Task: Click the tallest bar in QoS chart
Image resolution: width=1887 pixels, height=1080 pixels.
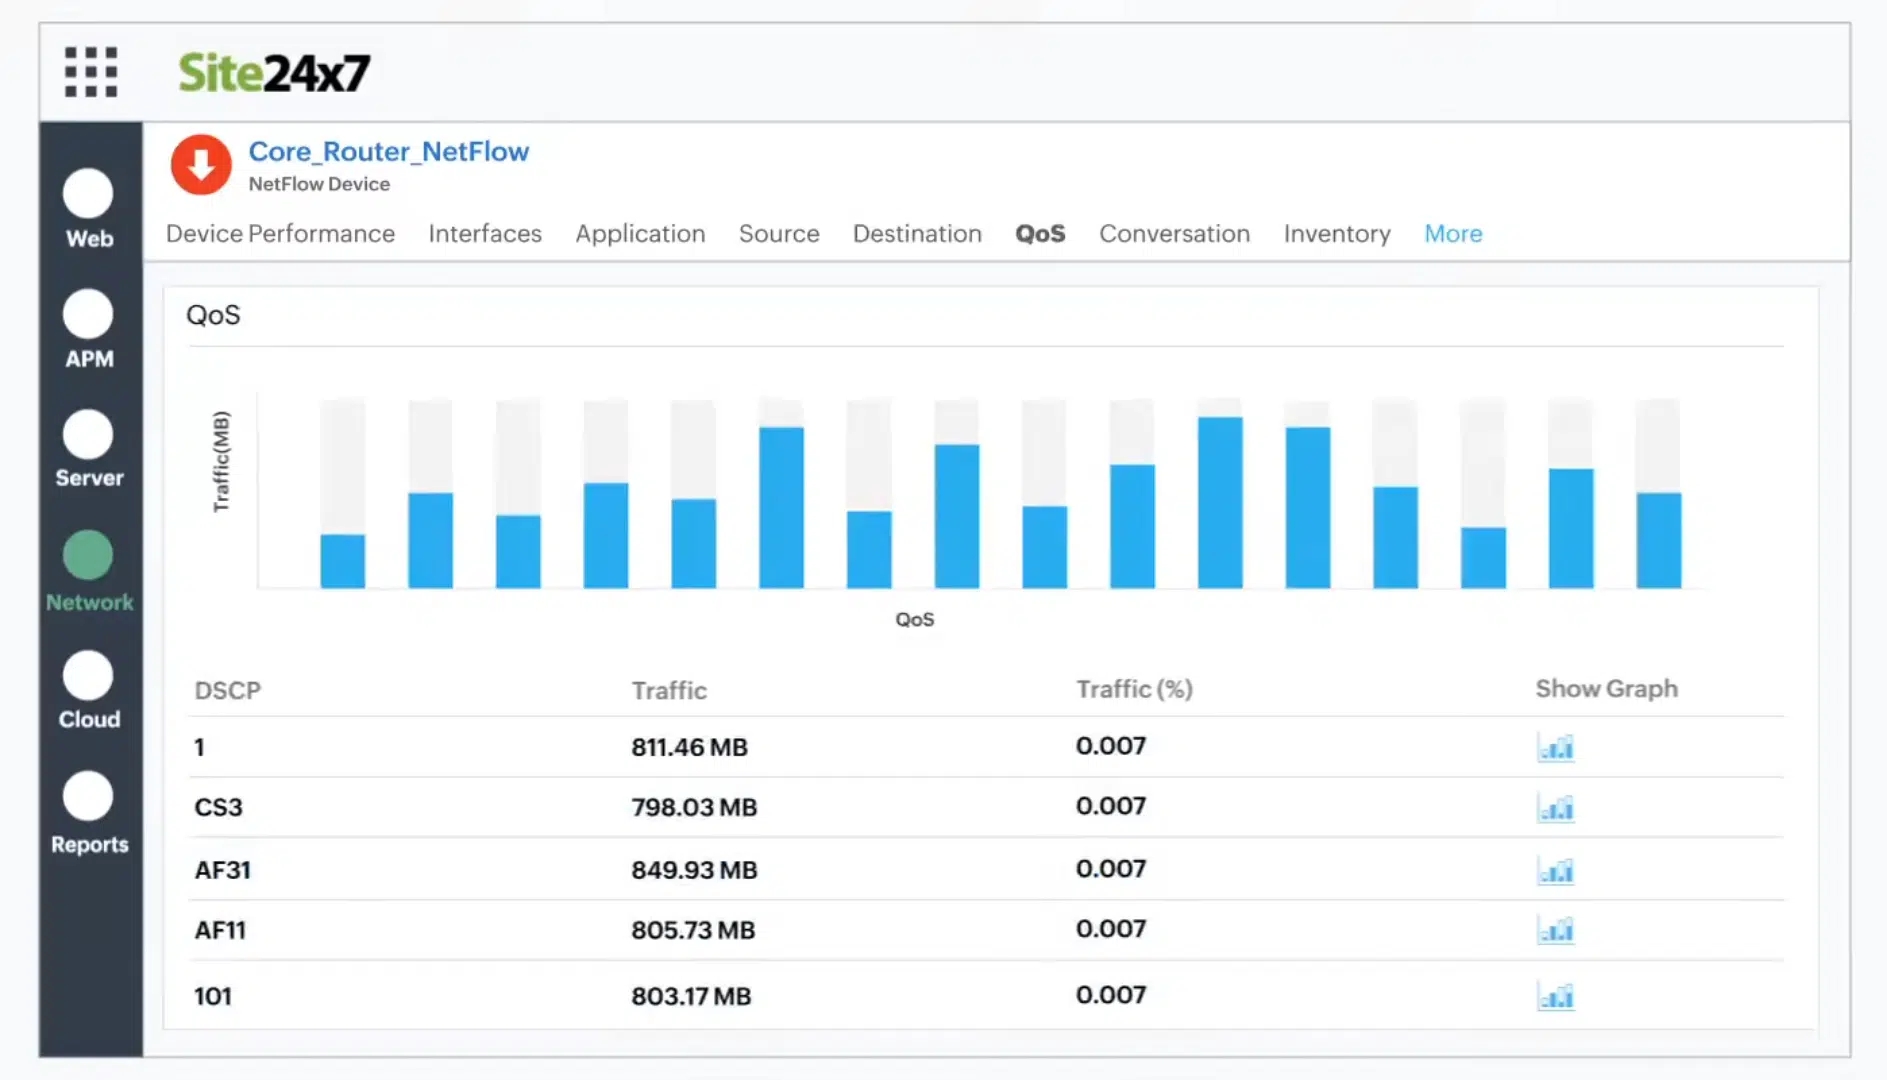Action: (x=1220, y=502)
